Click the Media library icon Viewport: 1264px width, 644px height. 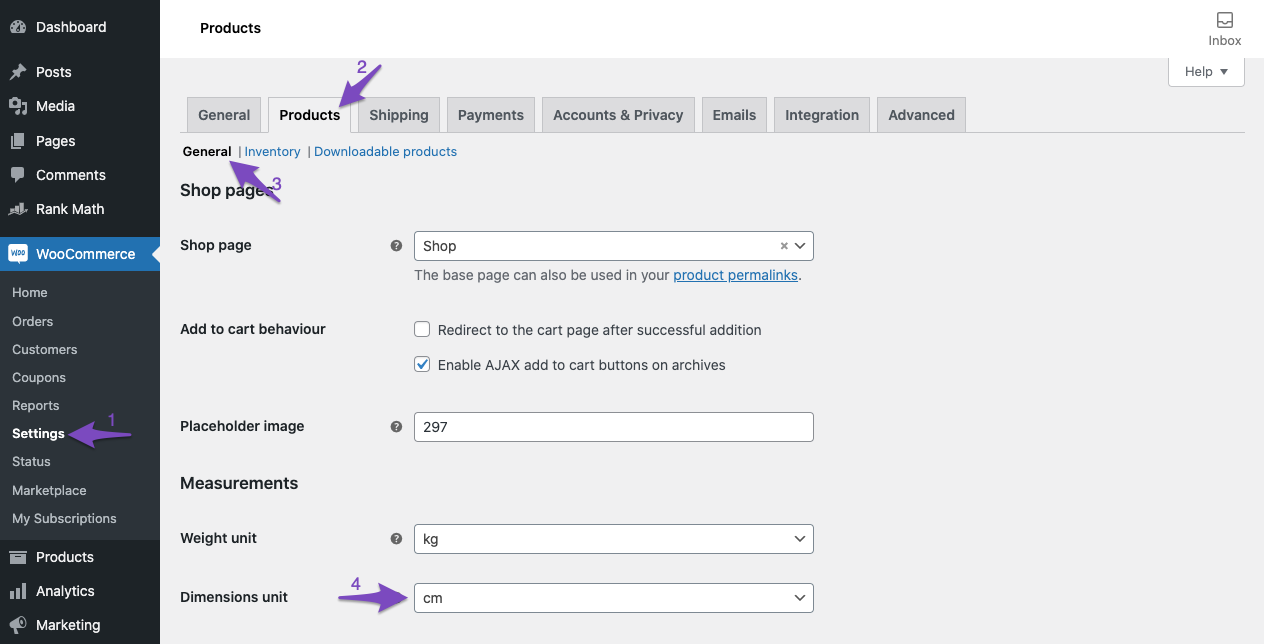18,106
